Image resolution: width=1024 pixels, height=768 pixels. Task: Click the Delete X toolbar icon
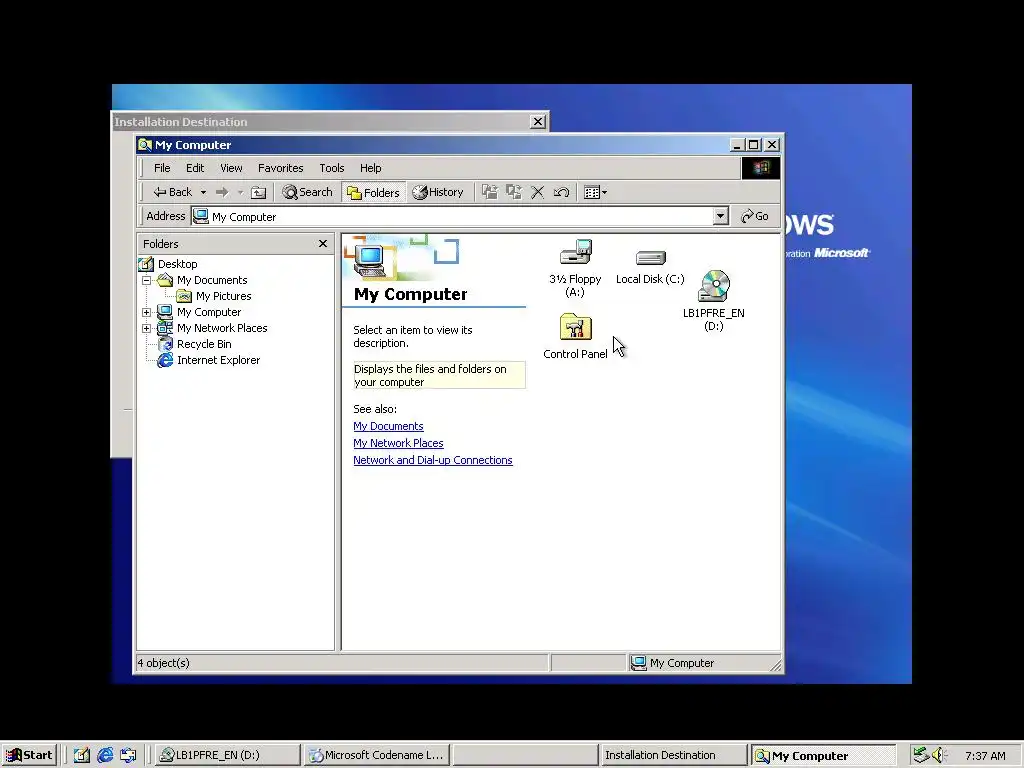(537, 192)
